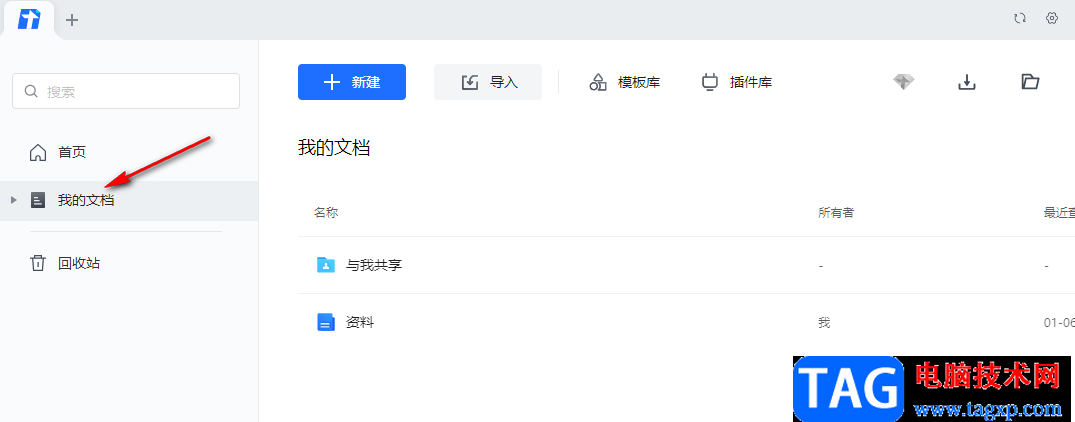
Task: Open the 模板库 template library
Action: tap(624, 82)
